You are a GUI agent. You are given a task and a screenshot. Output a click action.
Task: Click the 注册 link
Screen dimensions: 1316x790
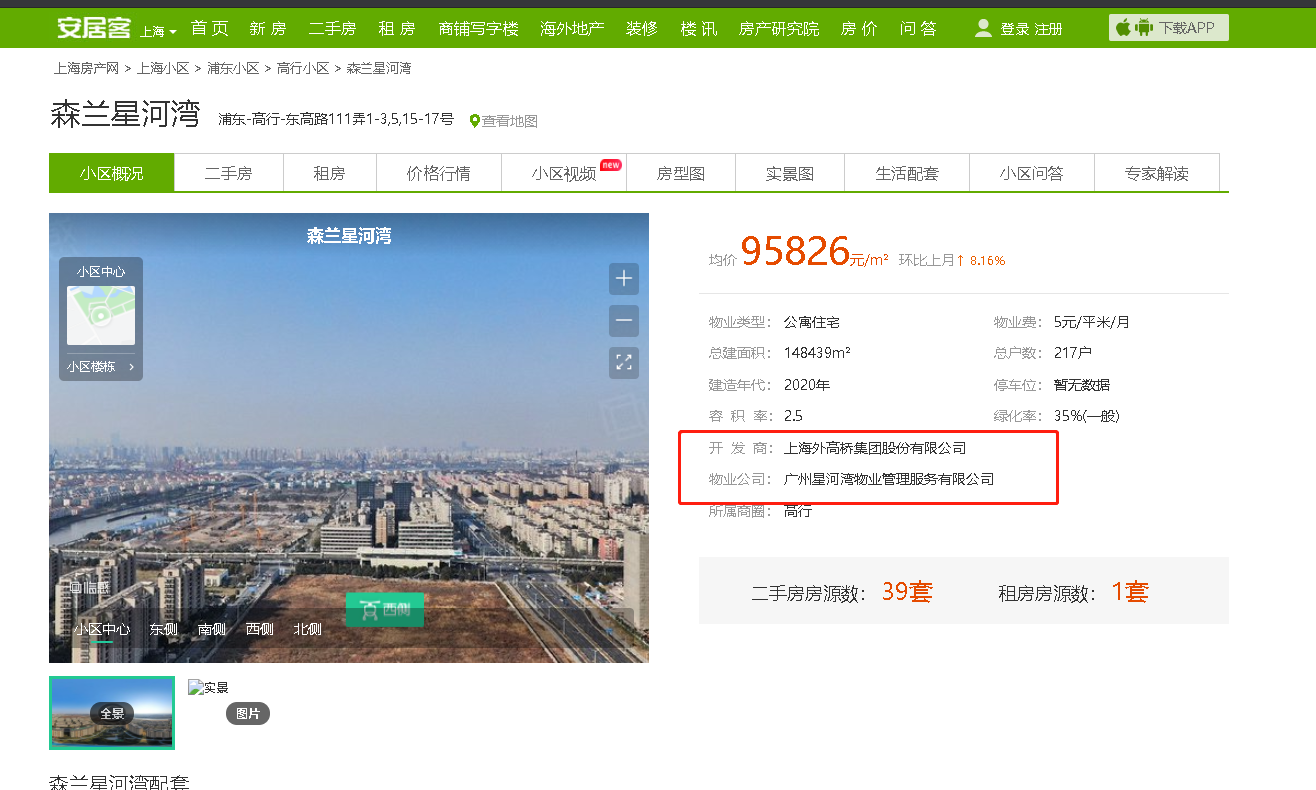(1049, 30)
